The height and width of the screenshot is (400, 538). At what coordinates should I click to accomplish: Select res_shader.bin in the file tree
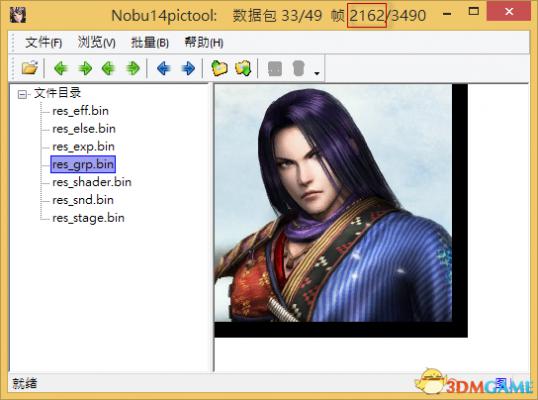click(x=92, y=182)
